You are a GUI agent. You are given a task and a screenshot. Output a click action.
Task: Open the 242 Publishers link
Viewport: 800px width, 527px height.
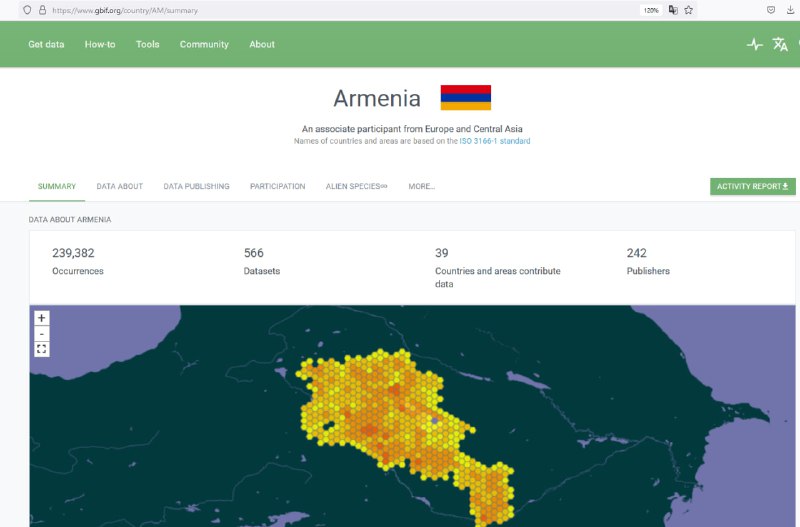click(x=648, y=262)
